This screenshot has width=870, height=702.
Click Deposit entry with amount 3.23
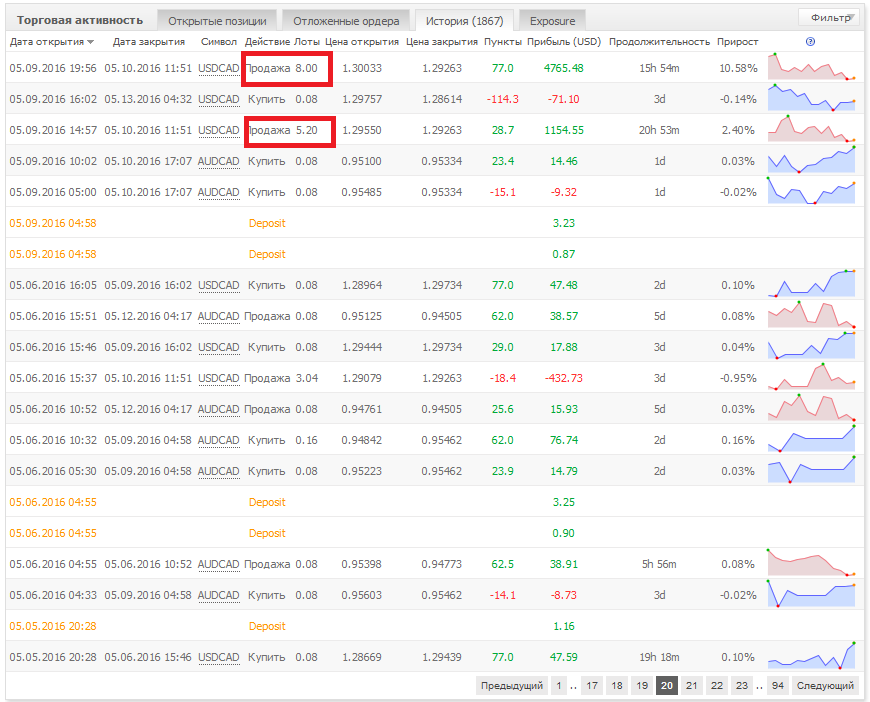coord(267,224)
